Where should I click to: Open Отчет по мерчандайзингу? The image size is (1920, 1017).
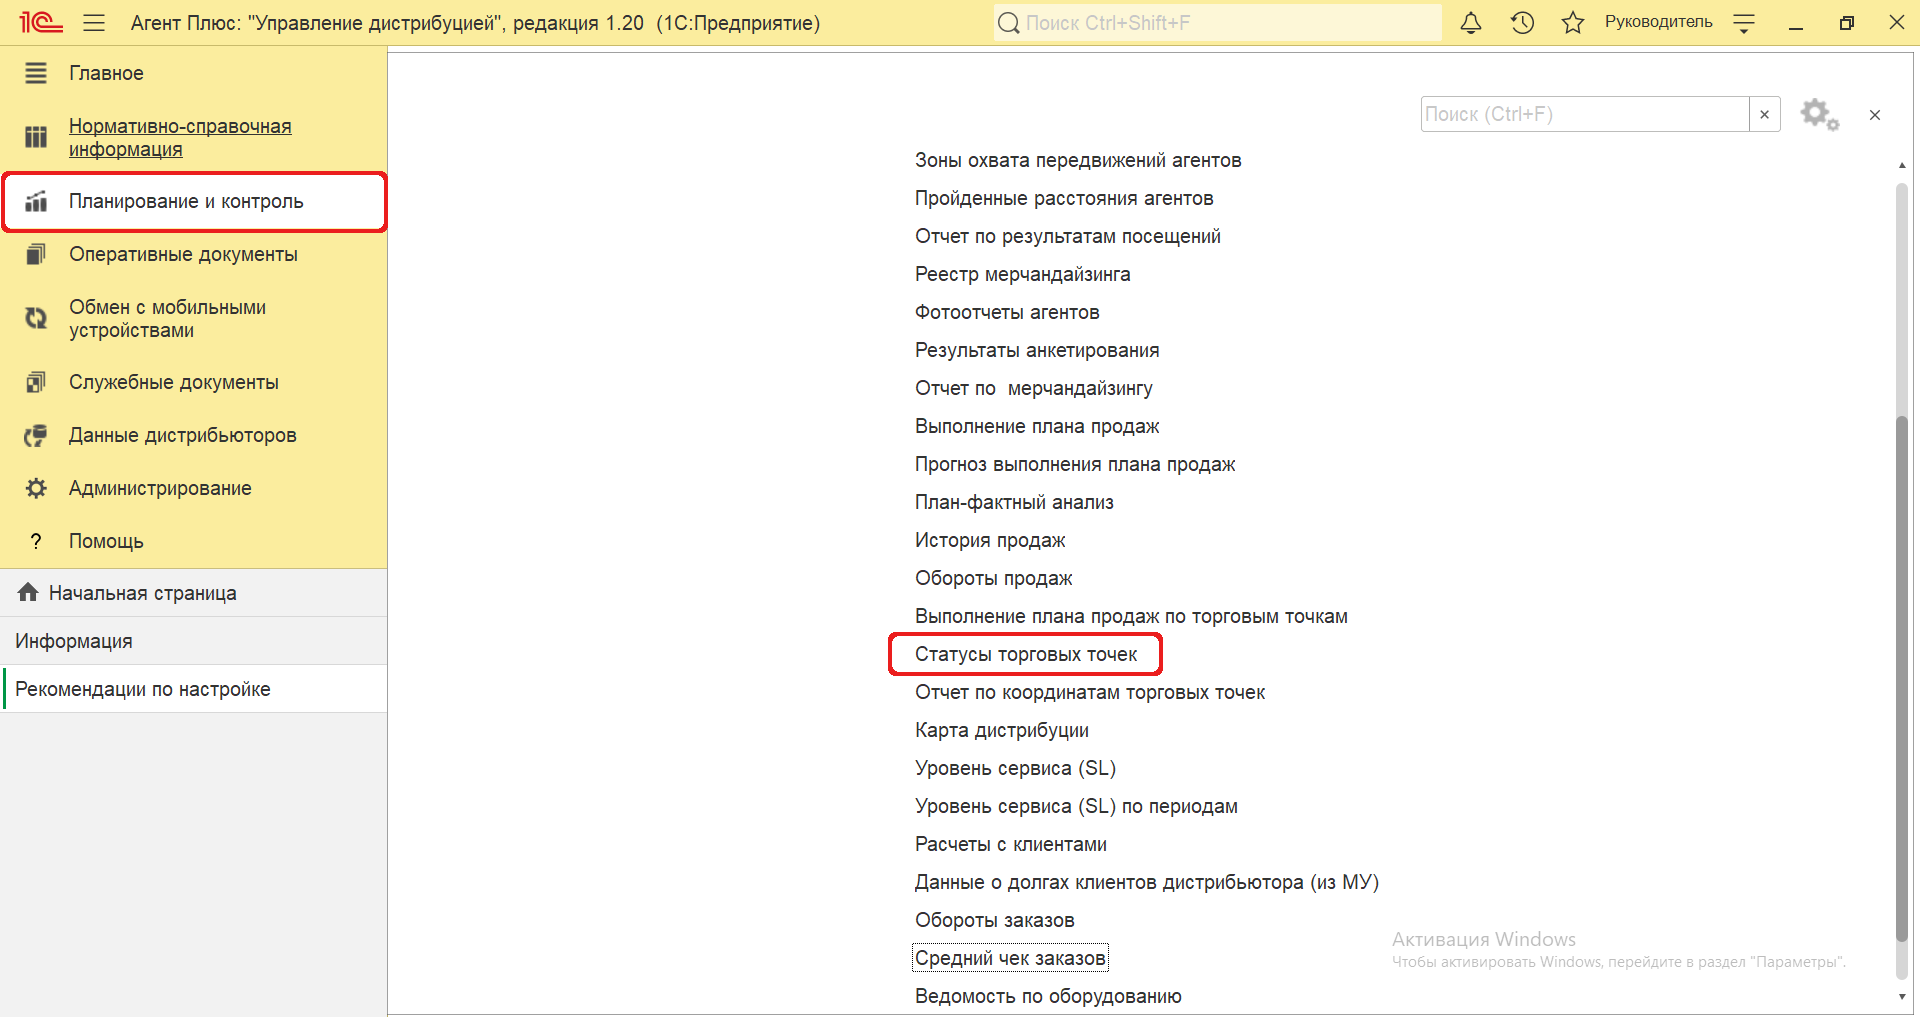[1034, 388]
